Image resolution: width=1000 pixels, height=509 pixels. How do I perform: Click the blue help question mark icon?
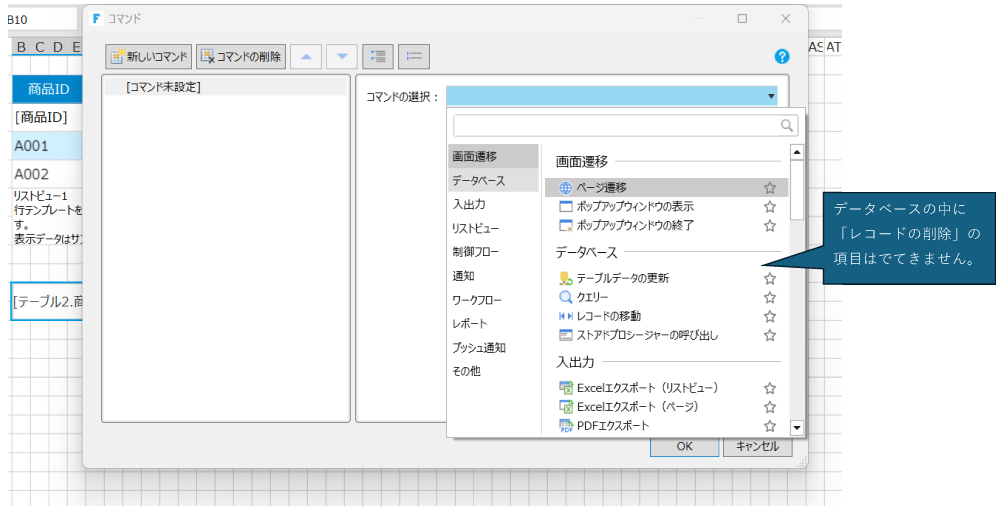coord(782,57)
